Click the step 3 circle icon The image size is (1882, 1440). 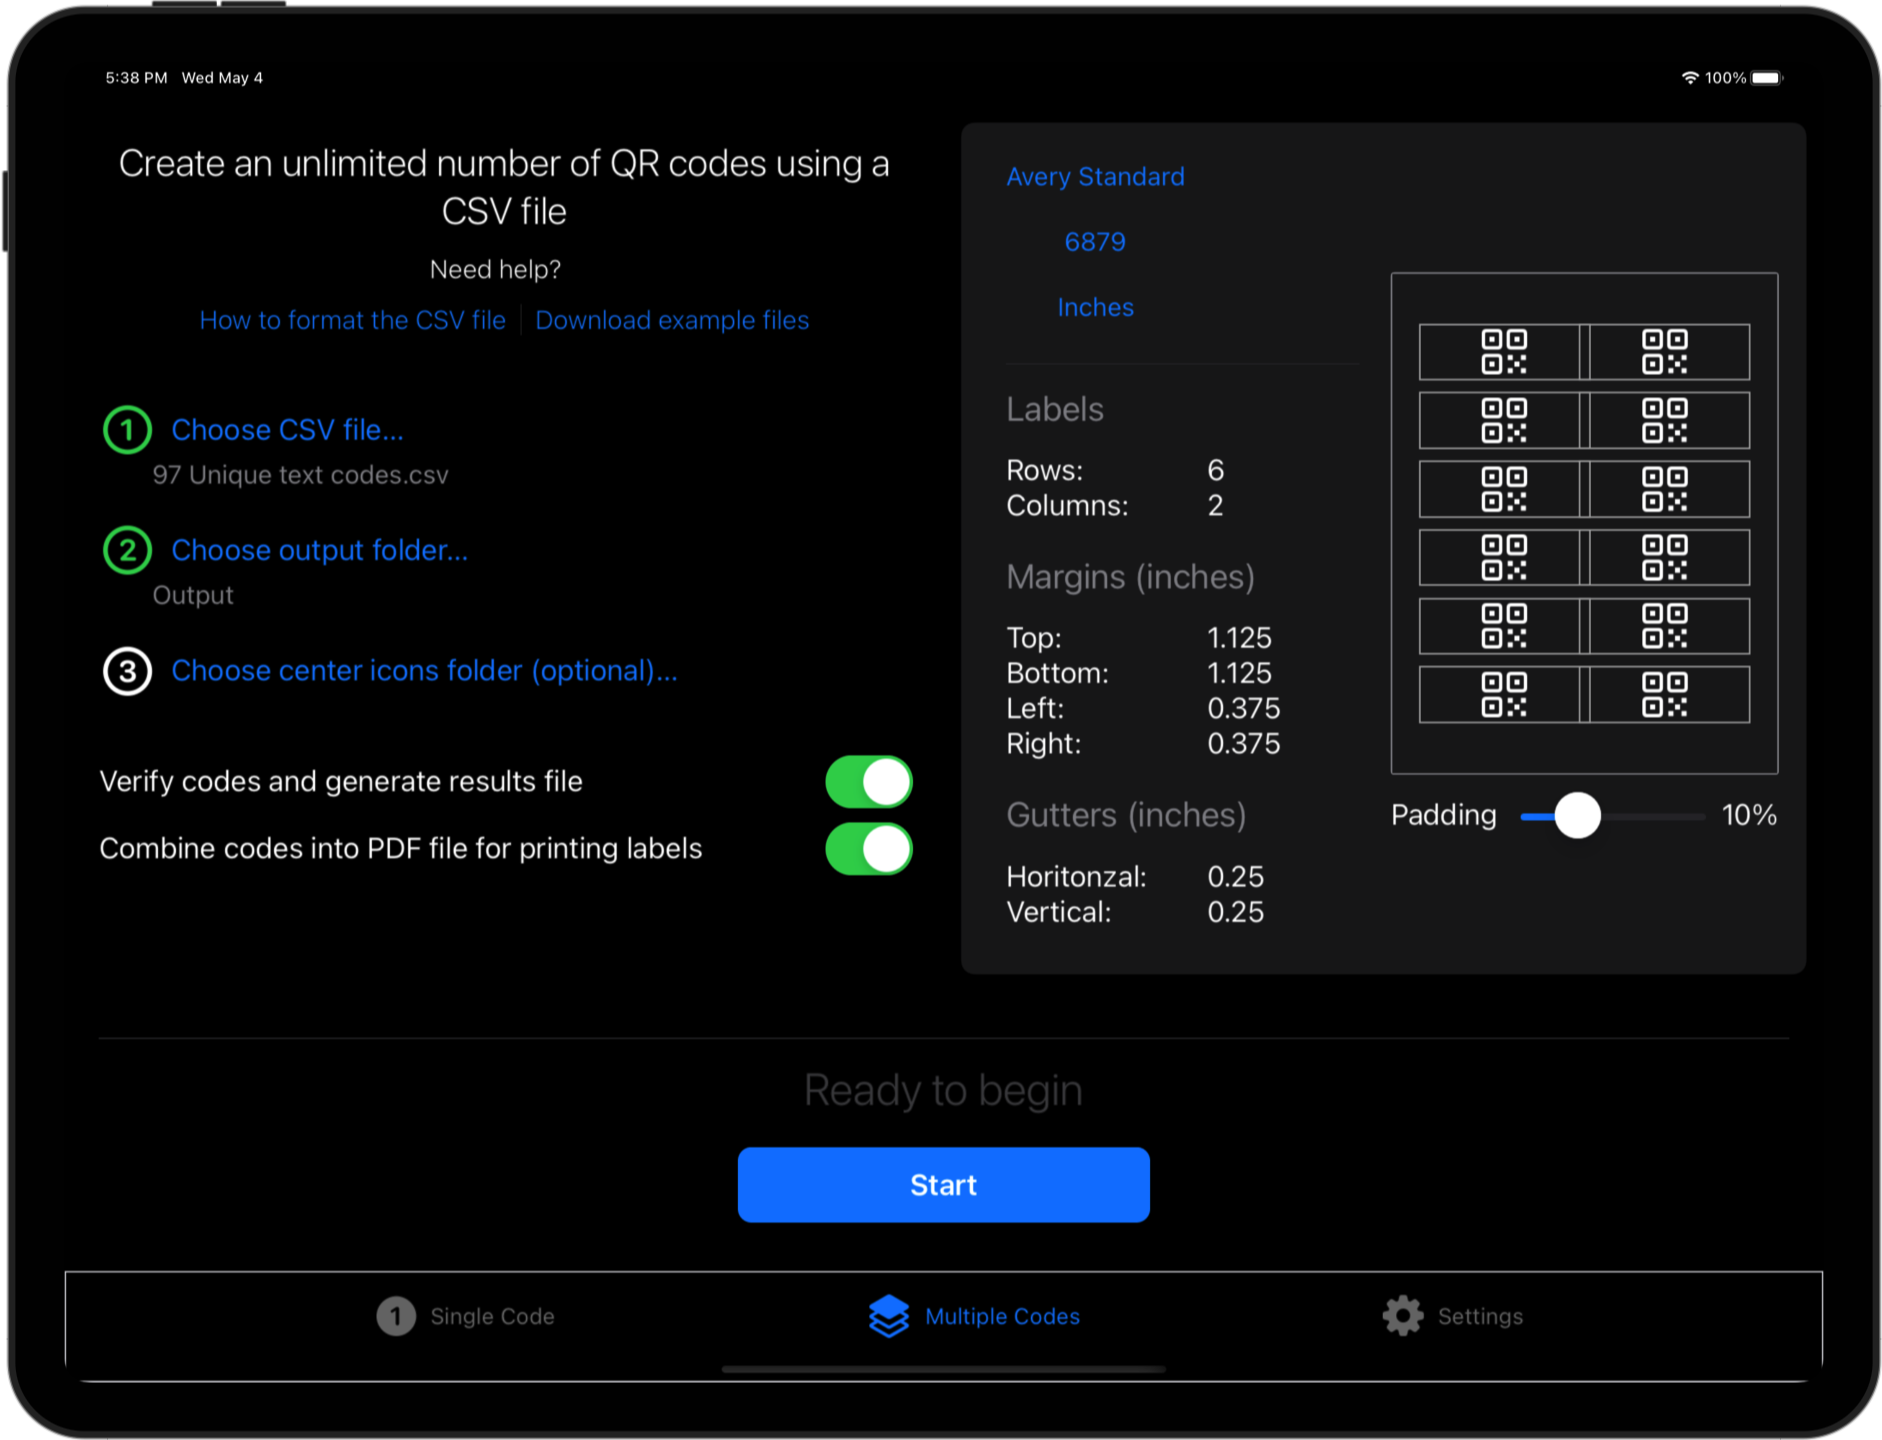127,671
